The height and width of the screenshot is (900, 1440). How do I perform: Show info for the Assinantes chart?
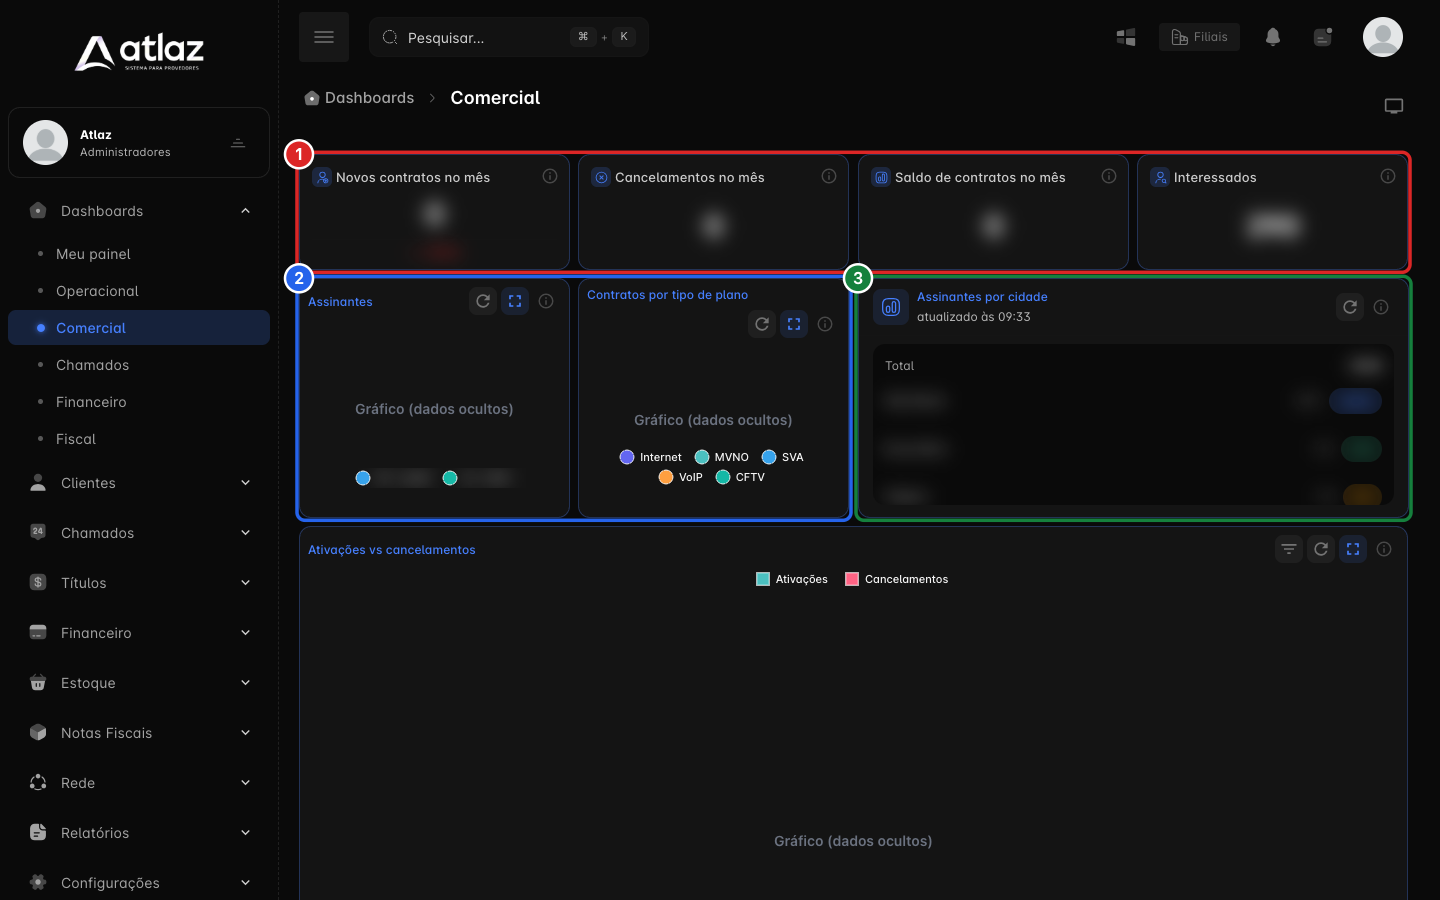point(546,301)
